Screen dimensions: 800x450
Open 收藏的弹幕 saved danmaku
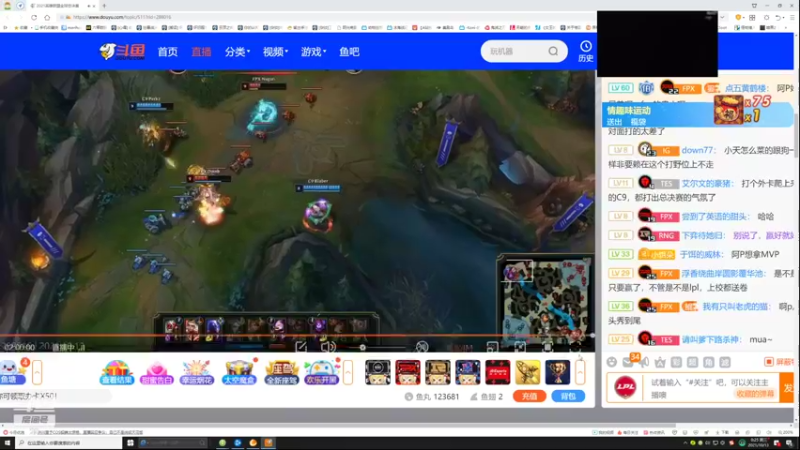click(755, 394)
